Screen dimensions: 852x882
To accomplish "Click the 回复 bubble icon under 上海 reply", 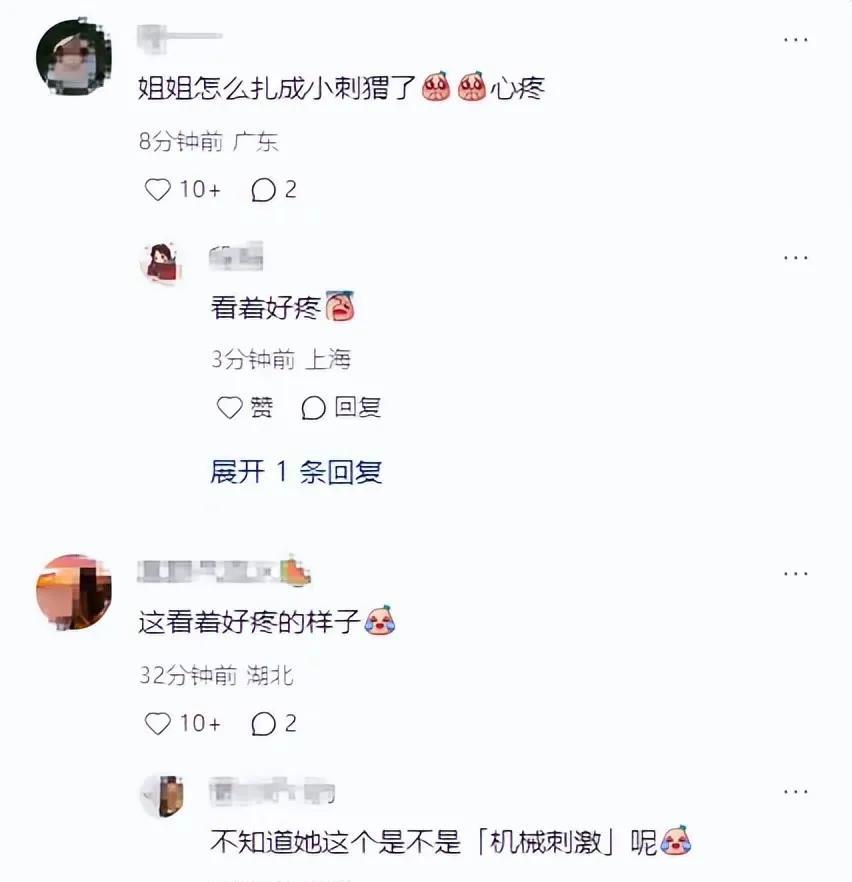I will 313,408.
